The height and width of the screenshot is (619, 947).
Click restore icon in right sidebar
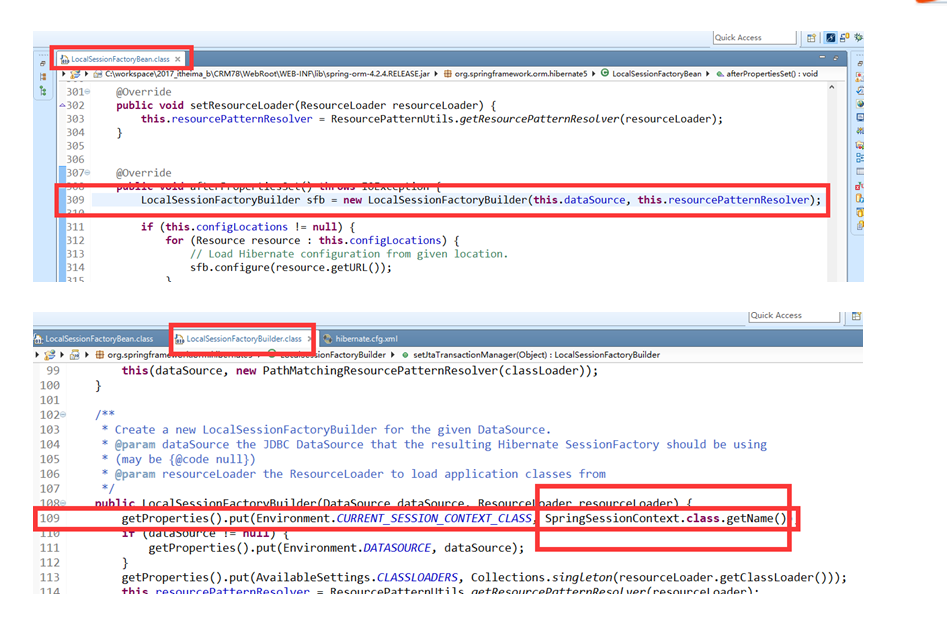(860, 63)
